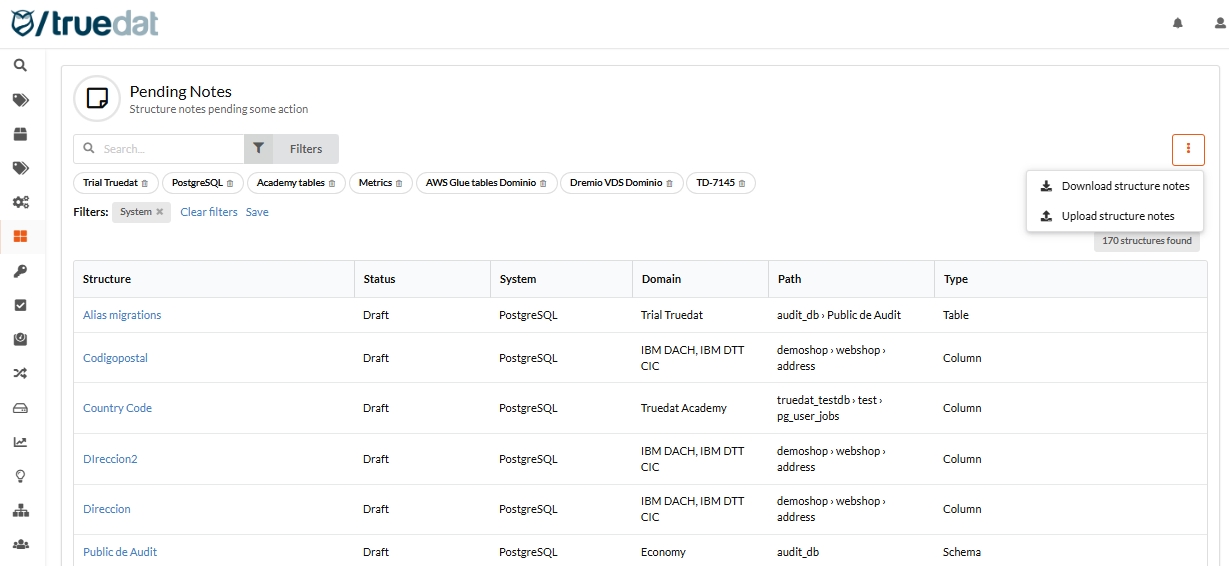1229x566 pixels.
Task: Choose Download structure notes from the menu
Action: pos(1125,186)
